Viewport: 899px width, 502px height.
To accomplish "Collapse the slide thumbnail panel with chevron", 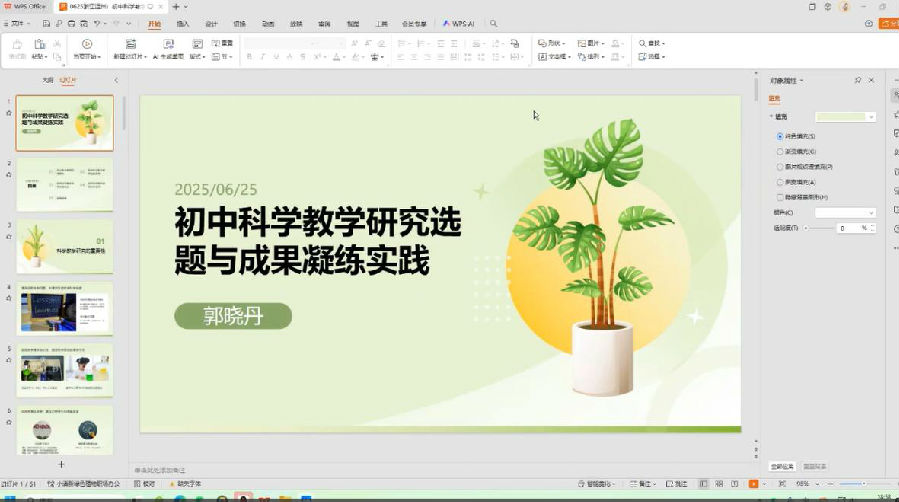I will point(116,80).
